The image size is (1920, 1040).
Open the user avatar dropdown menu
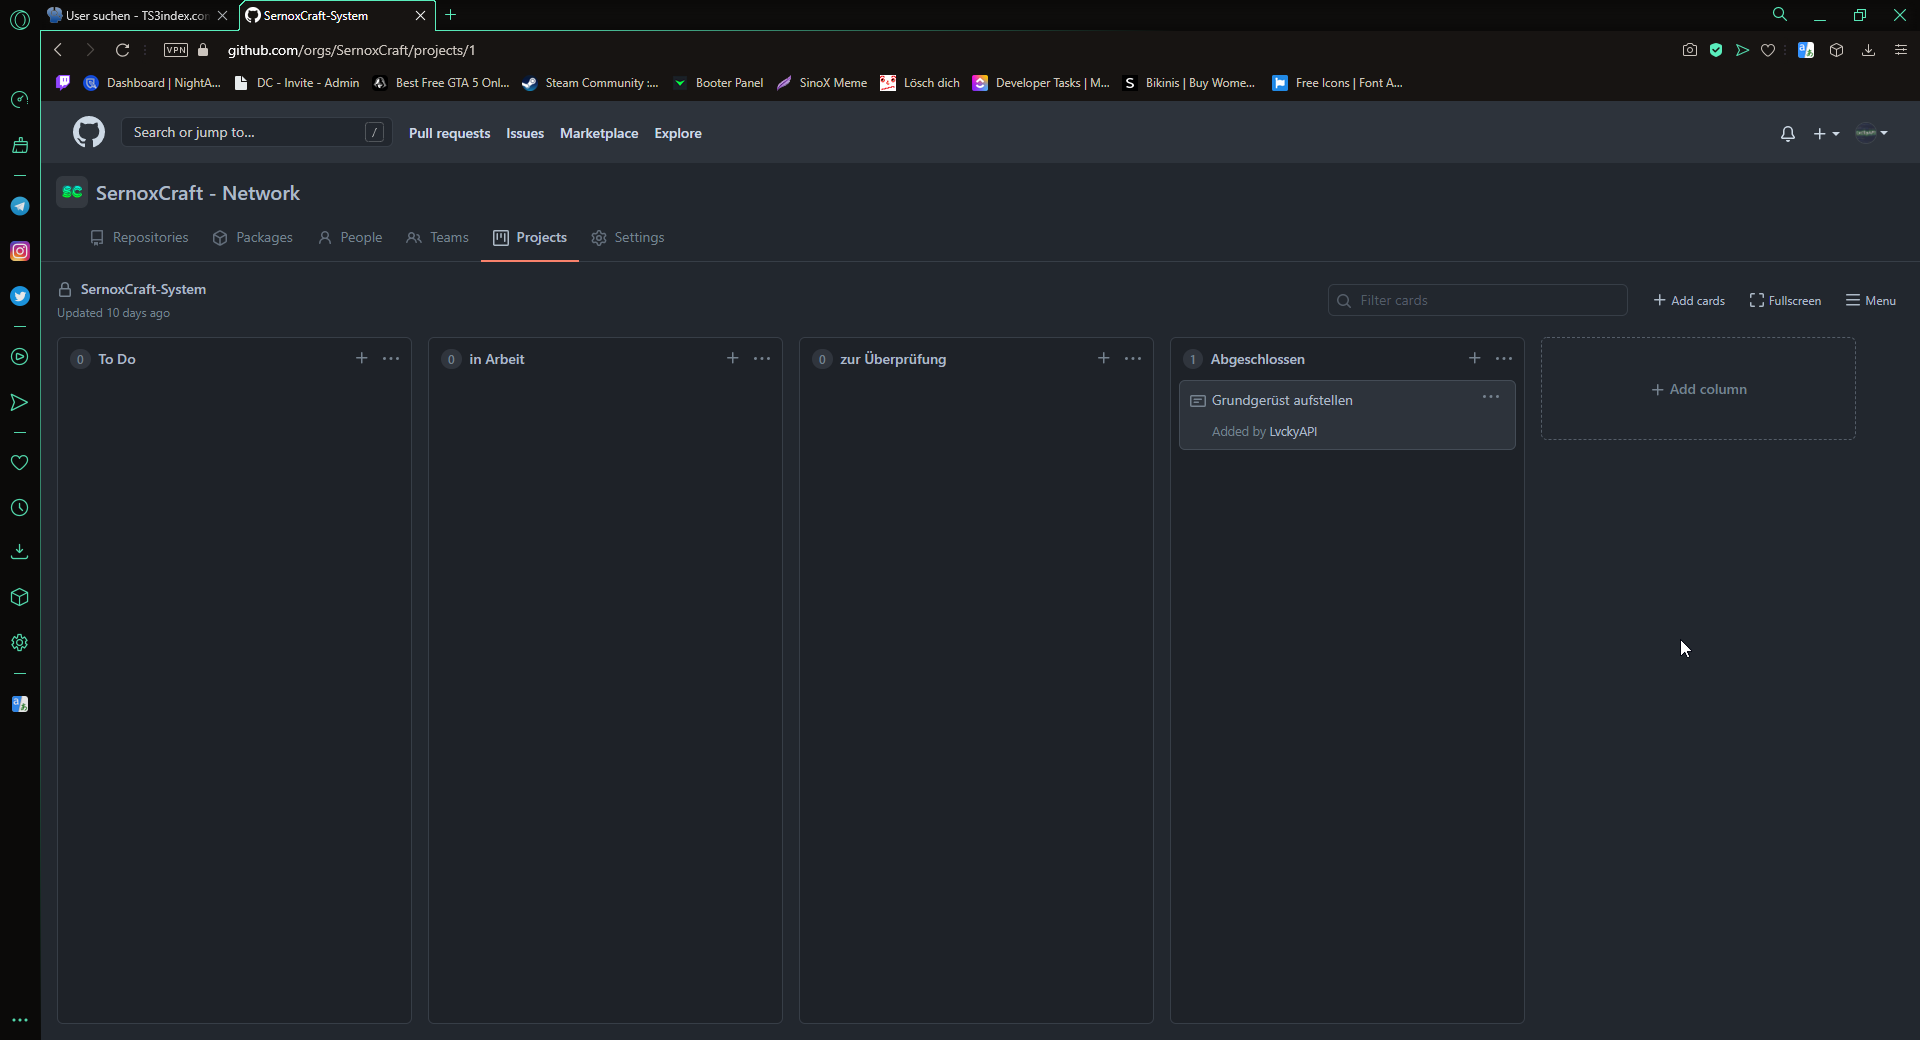[1871, 133]
